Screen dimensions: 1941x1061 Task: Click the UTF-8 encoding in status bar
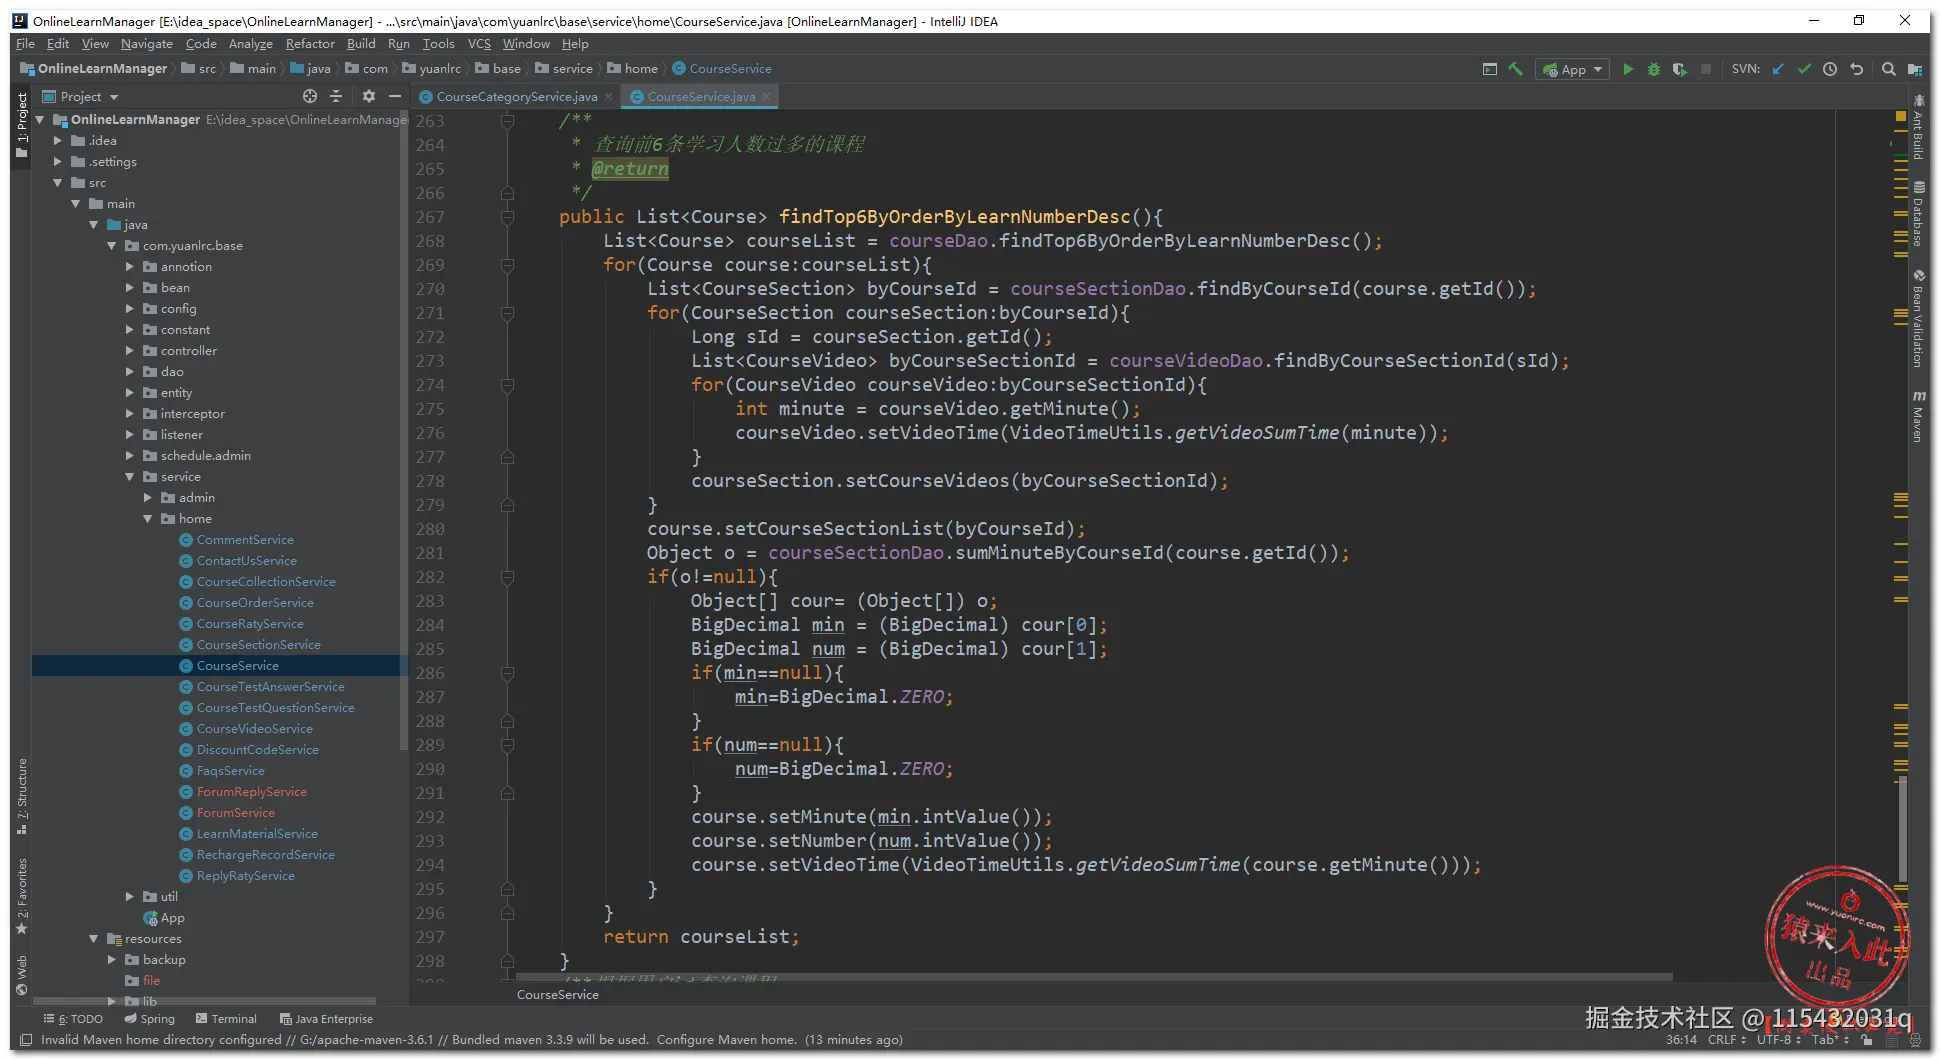[1779, 1040]
